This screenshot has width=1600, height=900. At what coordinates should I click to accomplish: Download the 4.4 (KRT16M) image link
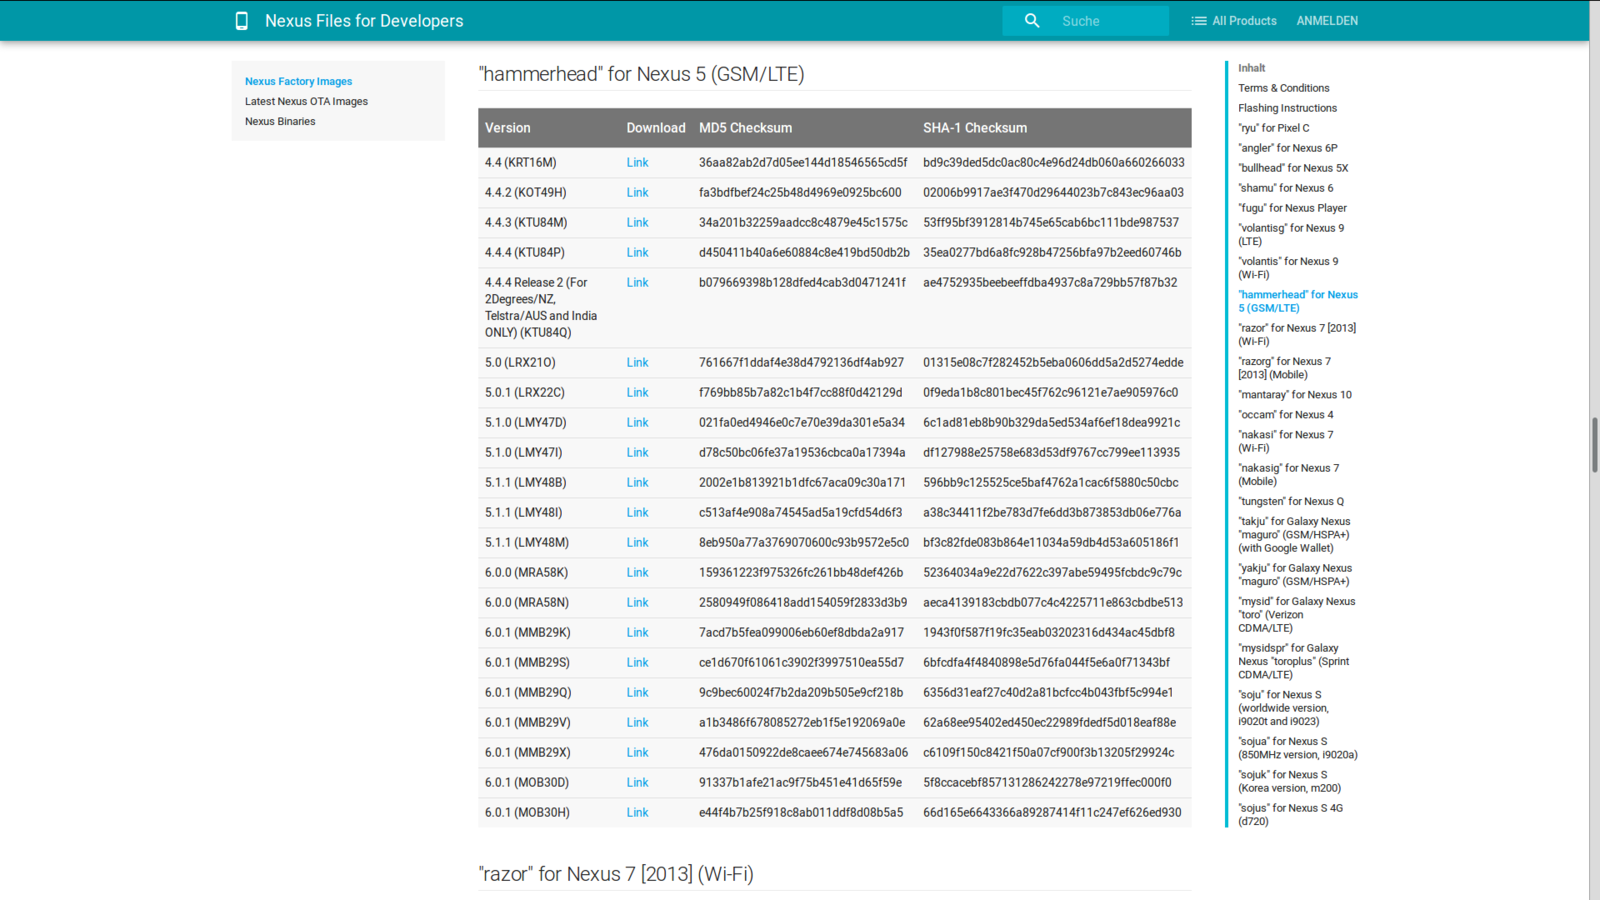click(637, 163)
